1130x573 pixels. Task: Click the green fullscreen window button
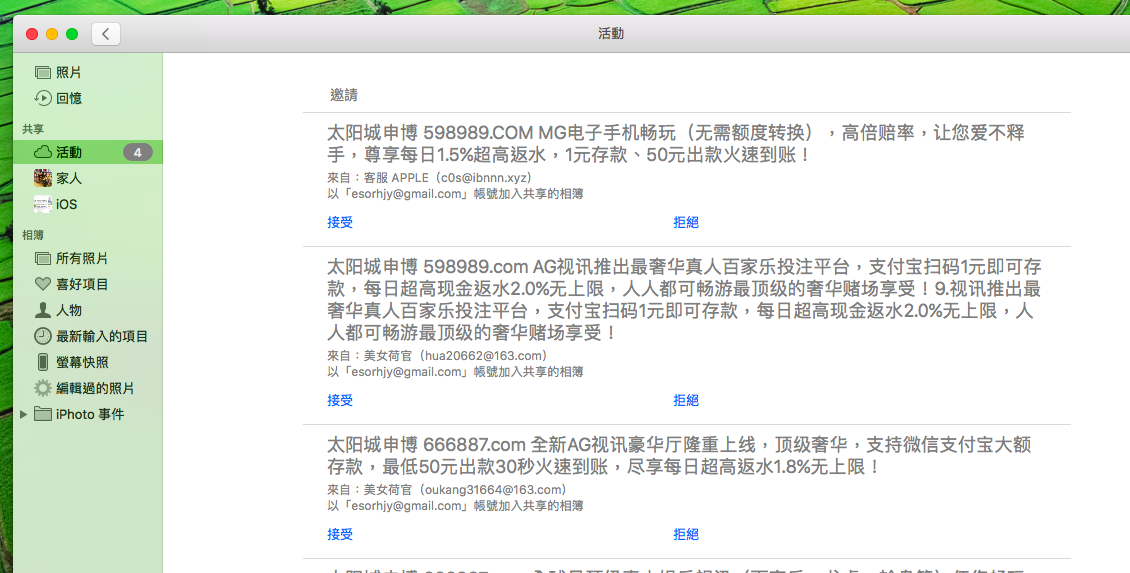tap(72, 34)
